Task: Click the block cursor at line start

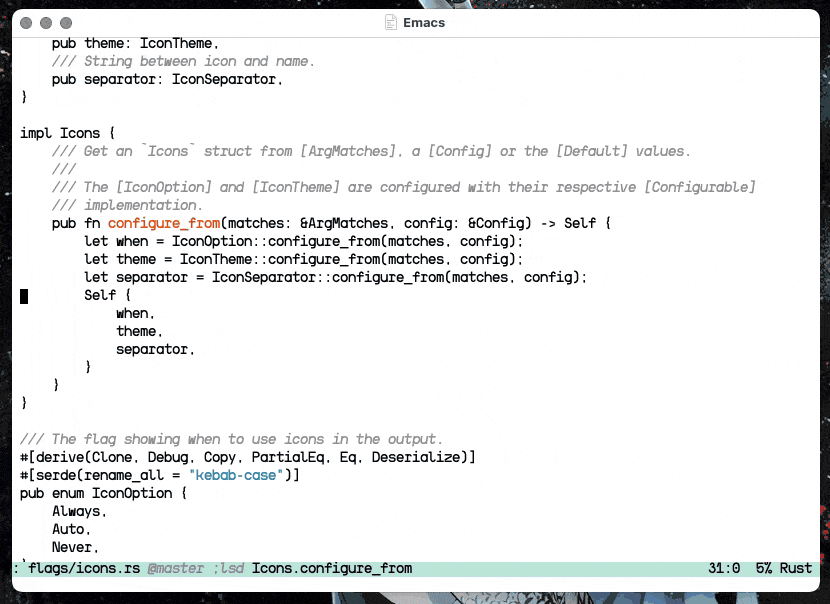Action: pos(24,296)
